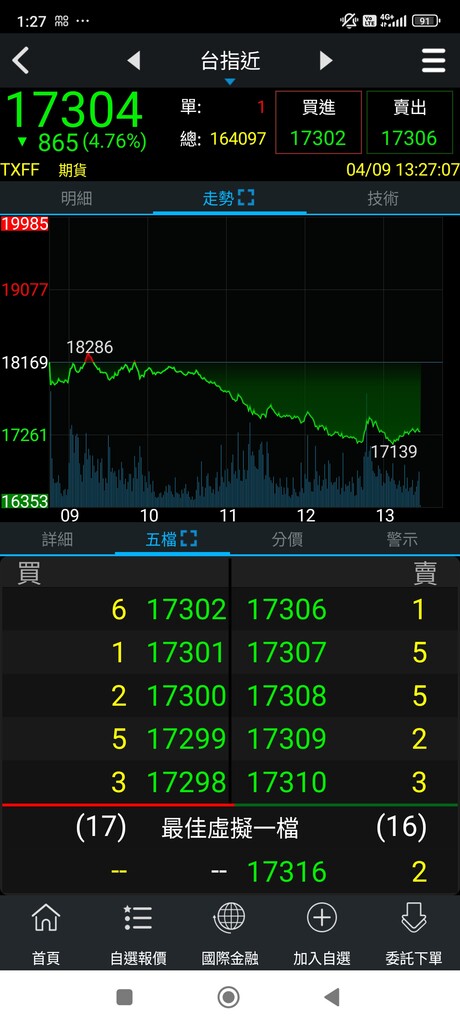The image size is (460, 1024).
Task: Open 自選報價 watchlist icon
Action: coord(138,918)
